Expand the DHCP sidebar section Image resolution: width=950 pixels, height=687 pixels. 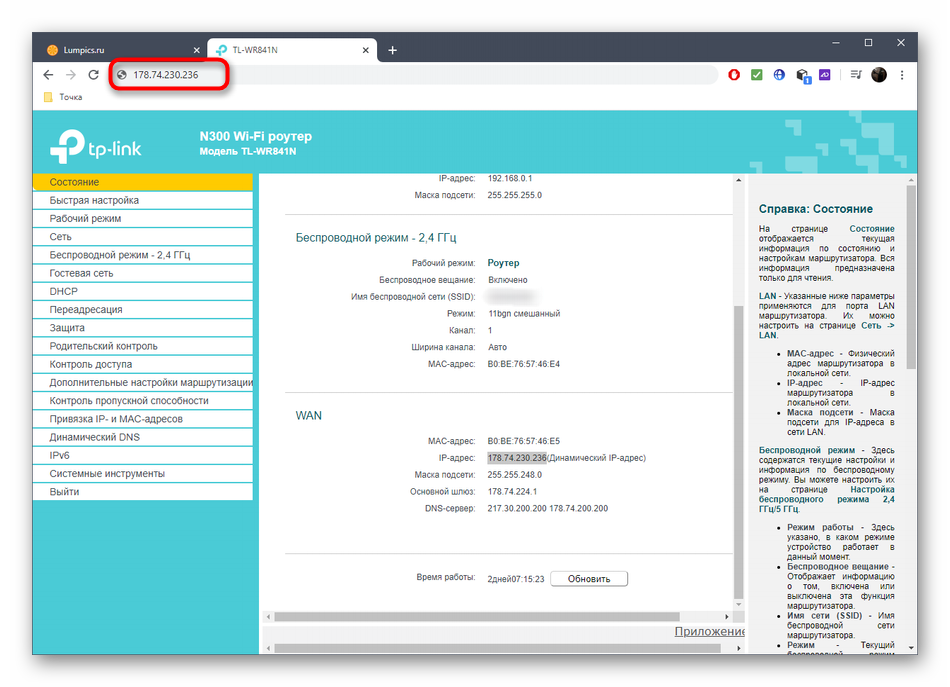[x=64, y=292]
